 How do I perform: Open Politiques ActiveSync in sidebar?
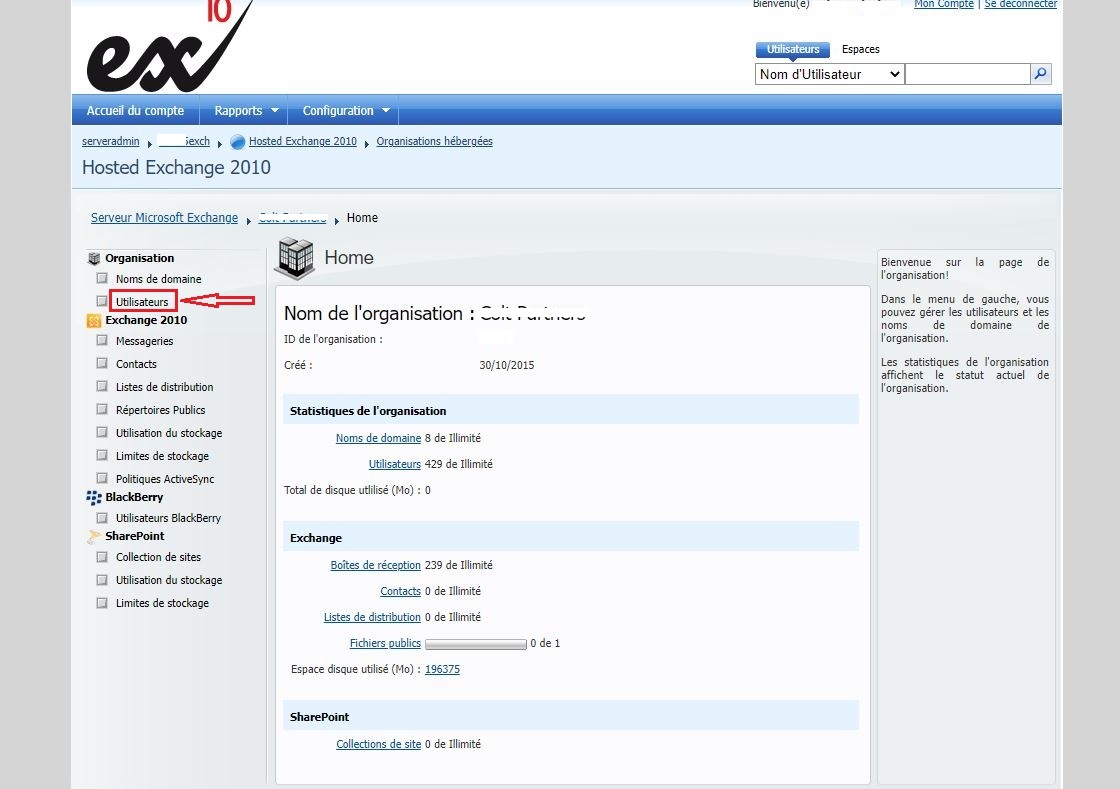[165, 479]
